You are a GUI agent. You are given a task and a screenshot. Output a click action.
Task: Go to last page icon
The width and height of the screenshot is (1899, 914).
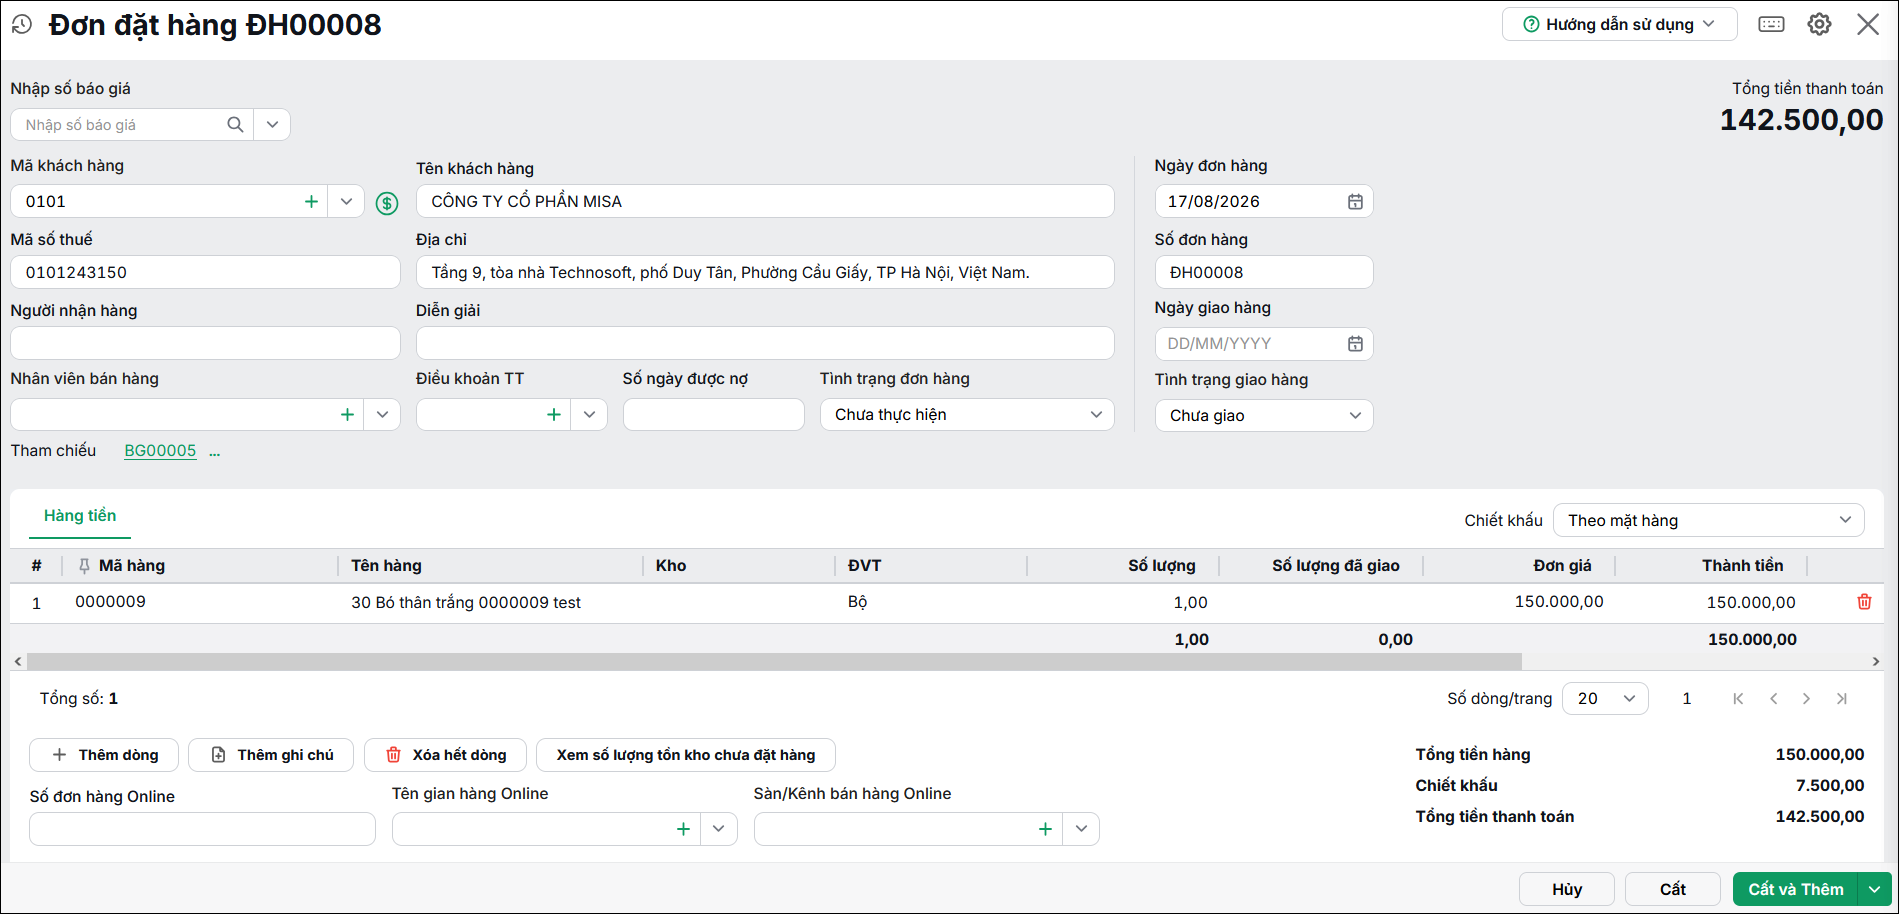pos(1841,698)
